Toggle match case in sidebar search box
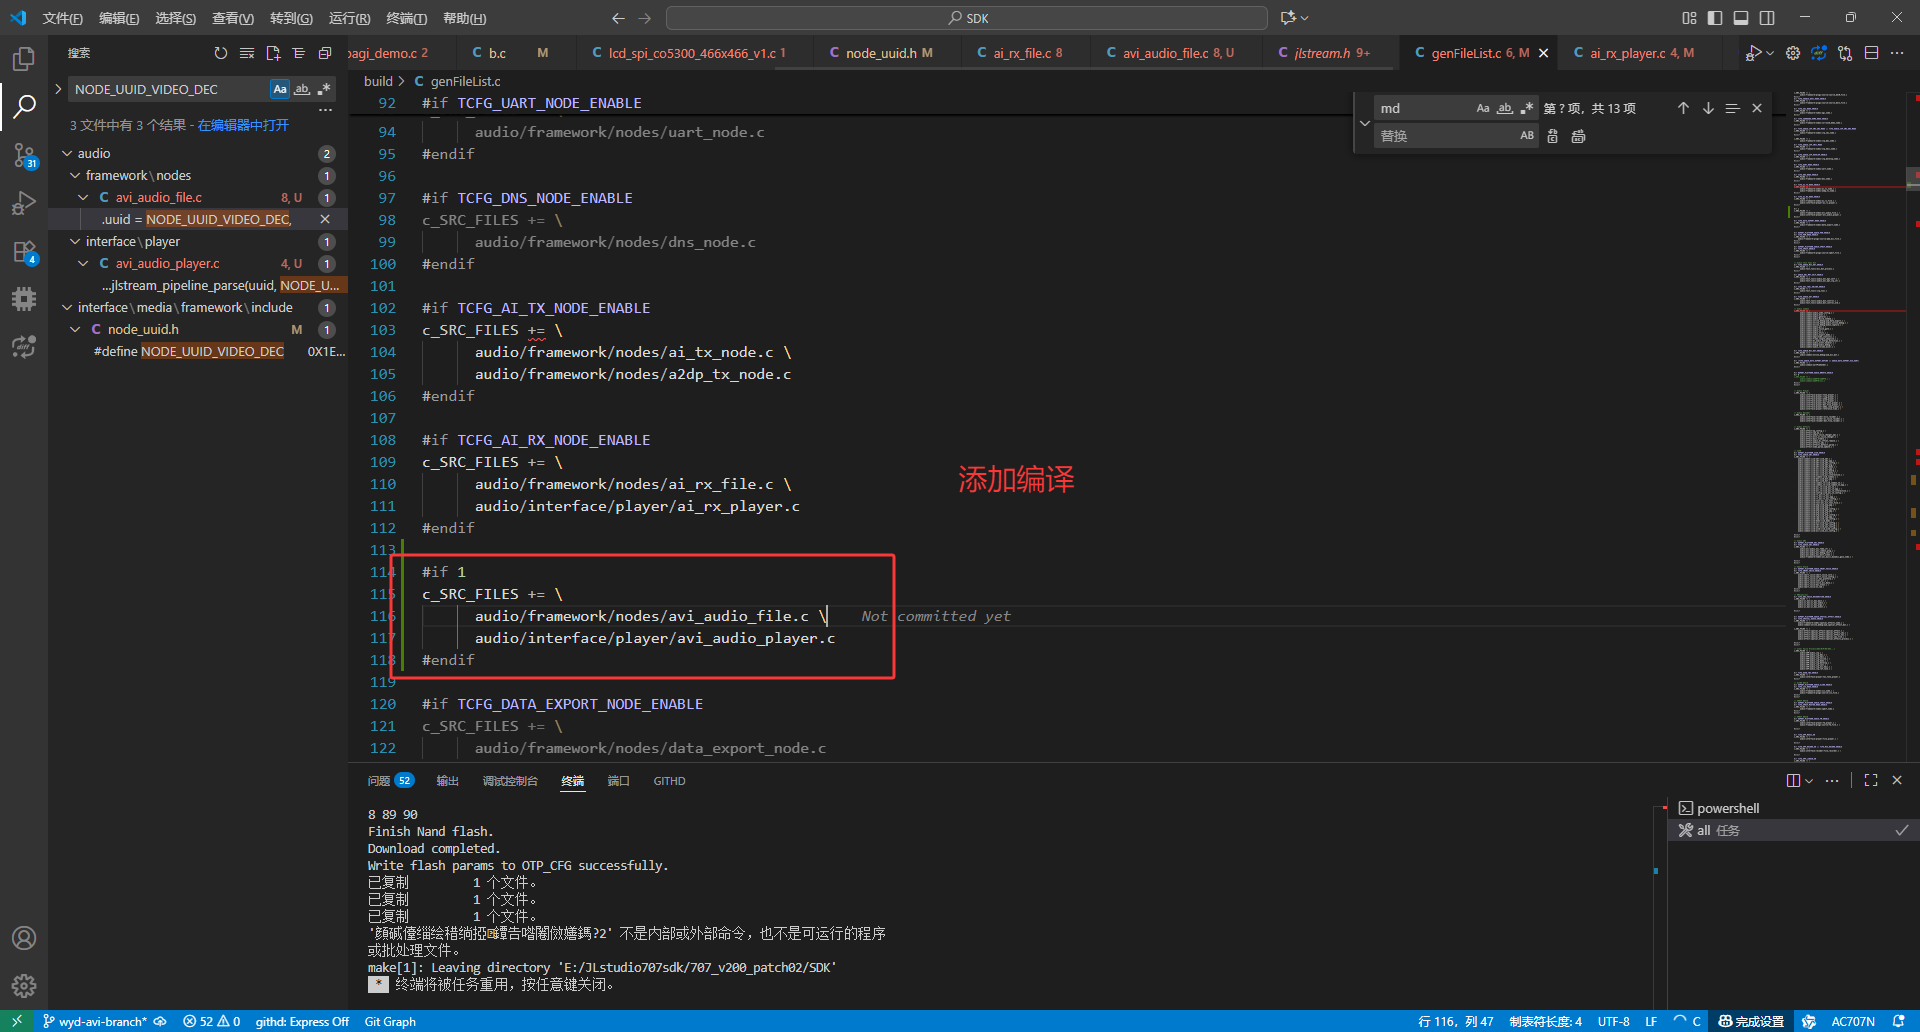Viewport: 1920px width, 1032px height. click(x=280, y=89)
